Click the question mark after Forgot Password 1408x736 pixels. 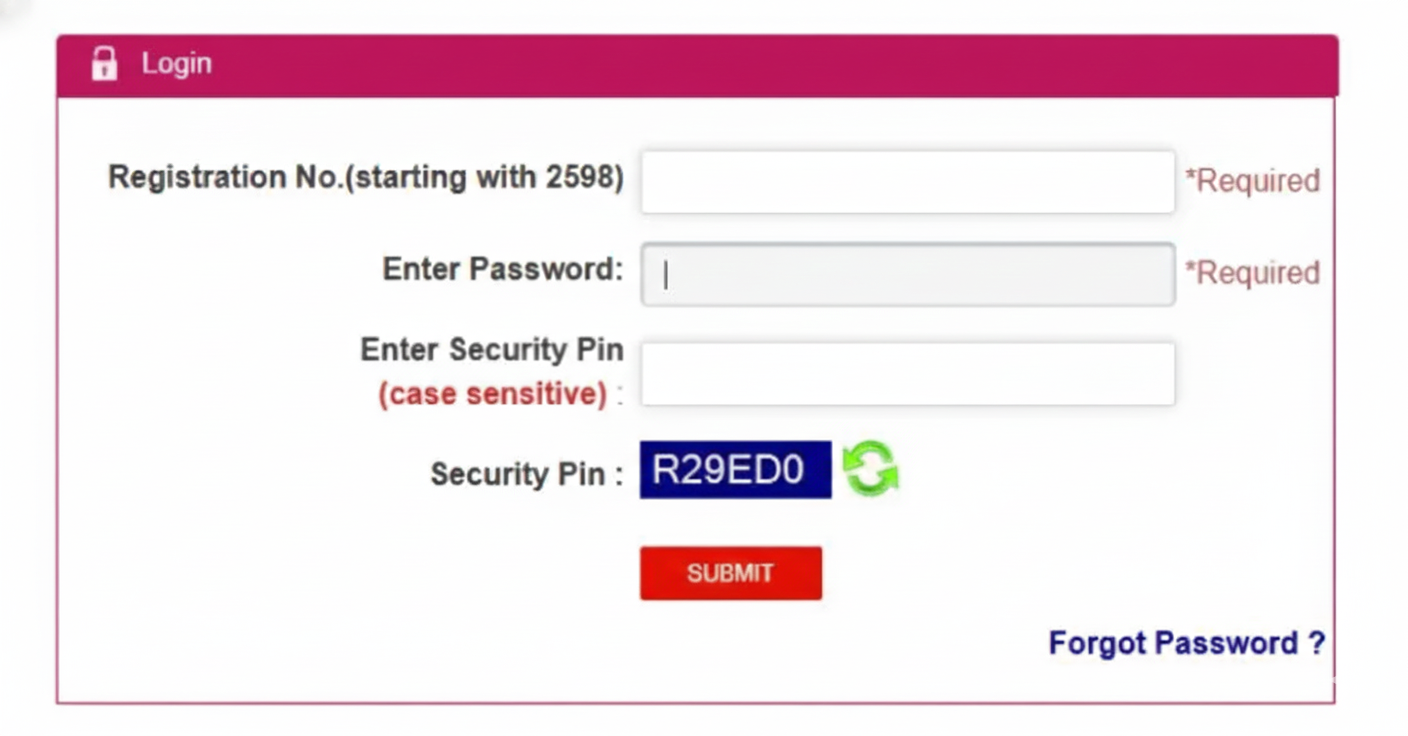pyautogui.click(x=1317, y=643)
